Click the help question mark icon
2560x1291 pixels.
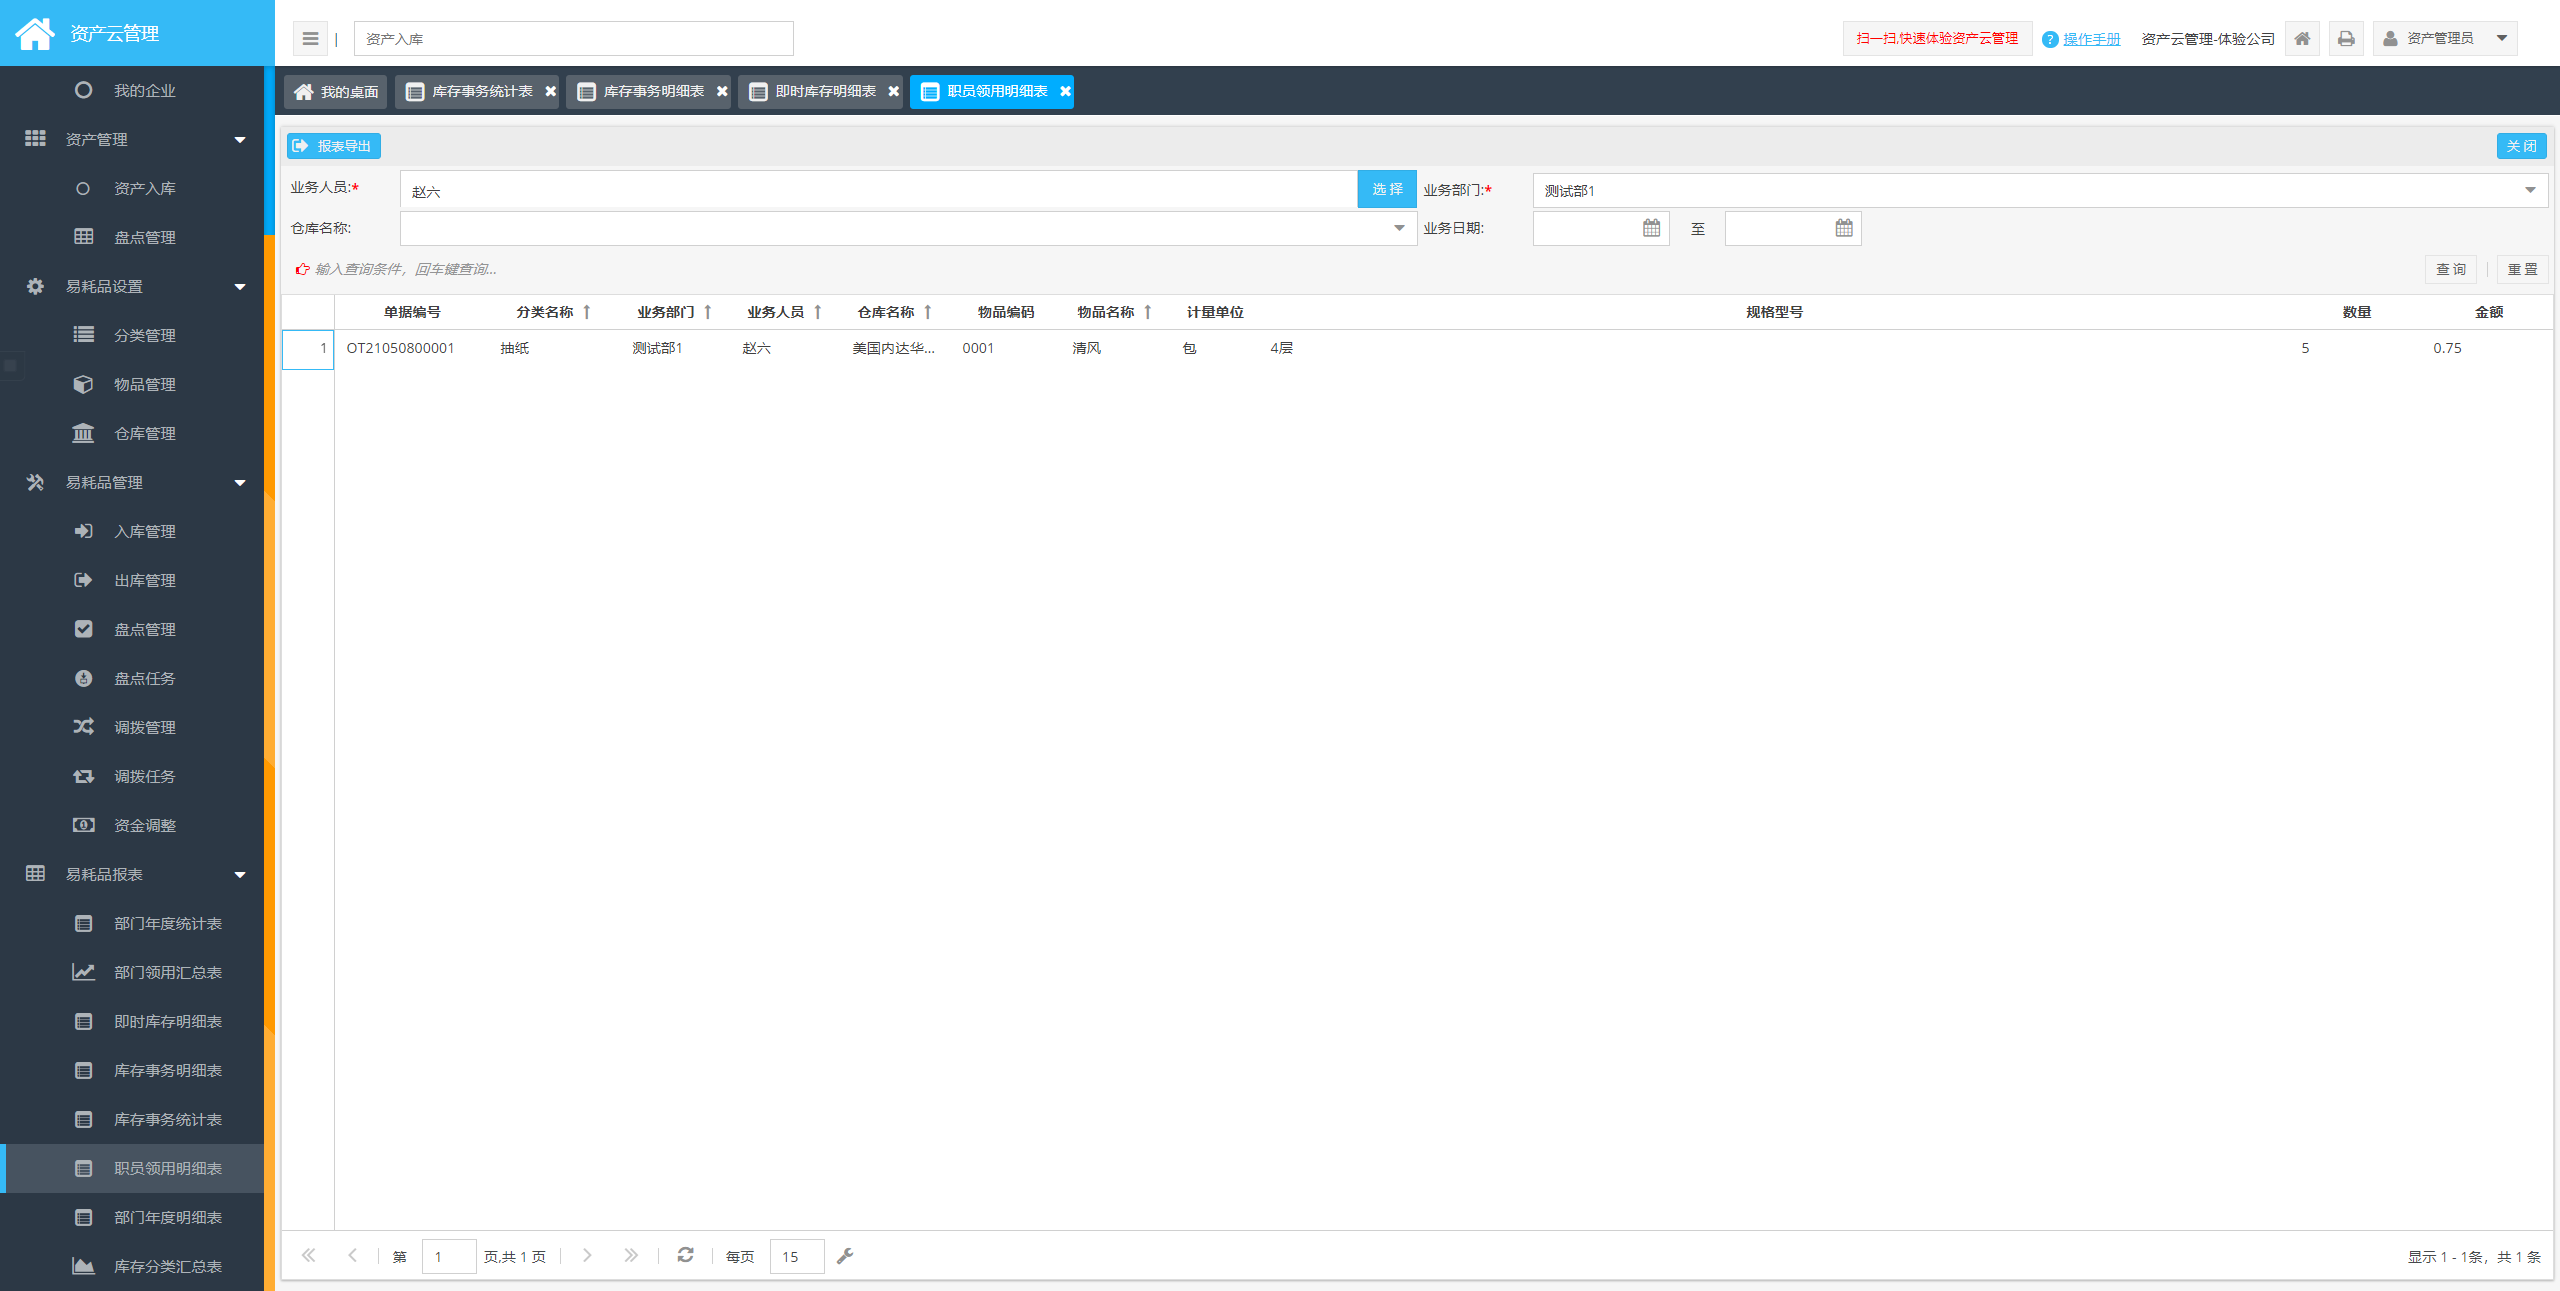click(2050, 39)
